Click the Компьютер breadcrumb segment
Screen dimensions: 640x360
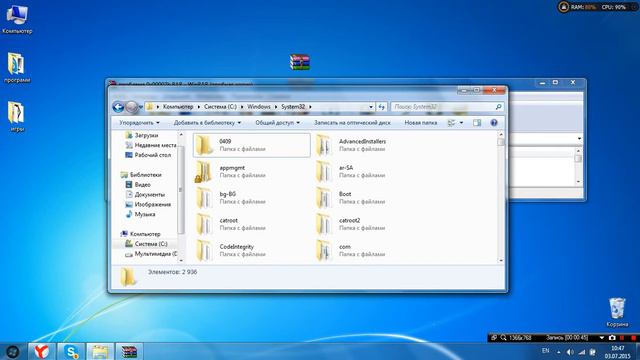[x=178, y=107]
